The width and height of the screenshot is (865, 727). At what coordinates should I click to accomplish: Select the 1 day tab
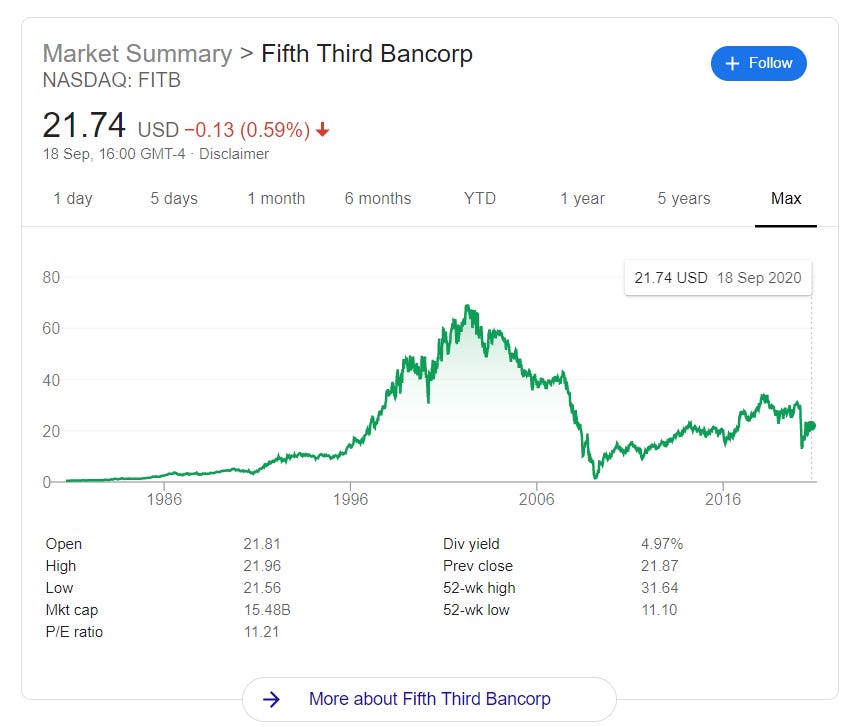[x=72, y=198]
